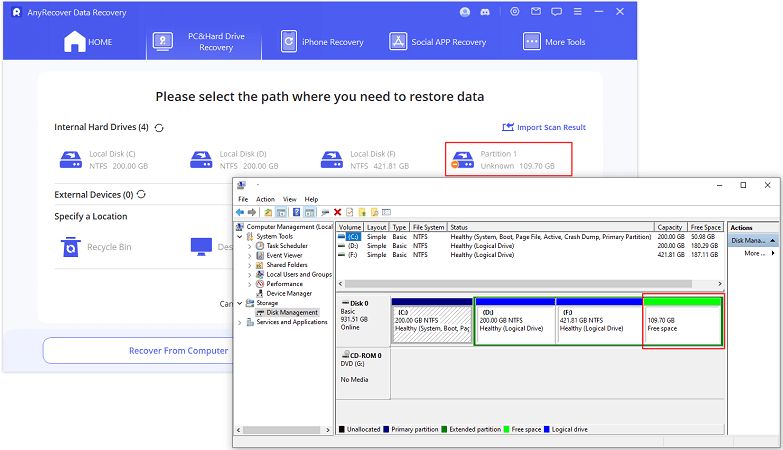Click the Up one level folder icon
783x450 pixels.
click(268, 212)
